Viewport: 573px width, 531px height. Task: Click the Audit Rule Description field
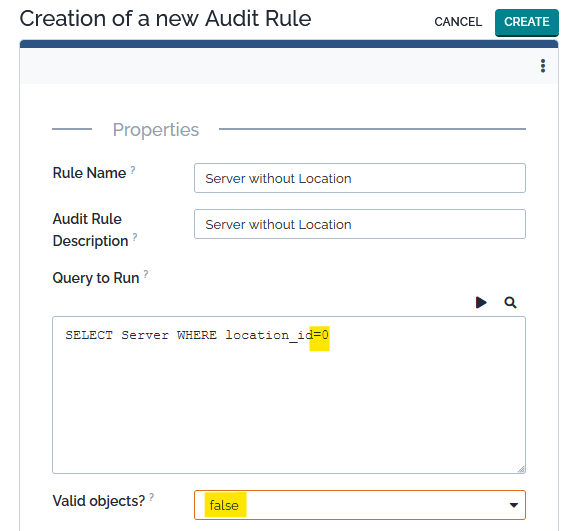[x=360, y=224]
